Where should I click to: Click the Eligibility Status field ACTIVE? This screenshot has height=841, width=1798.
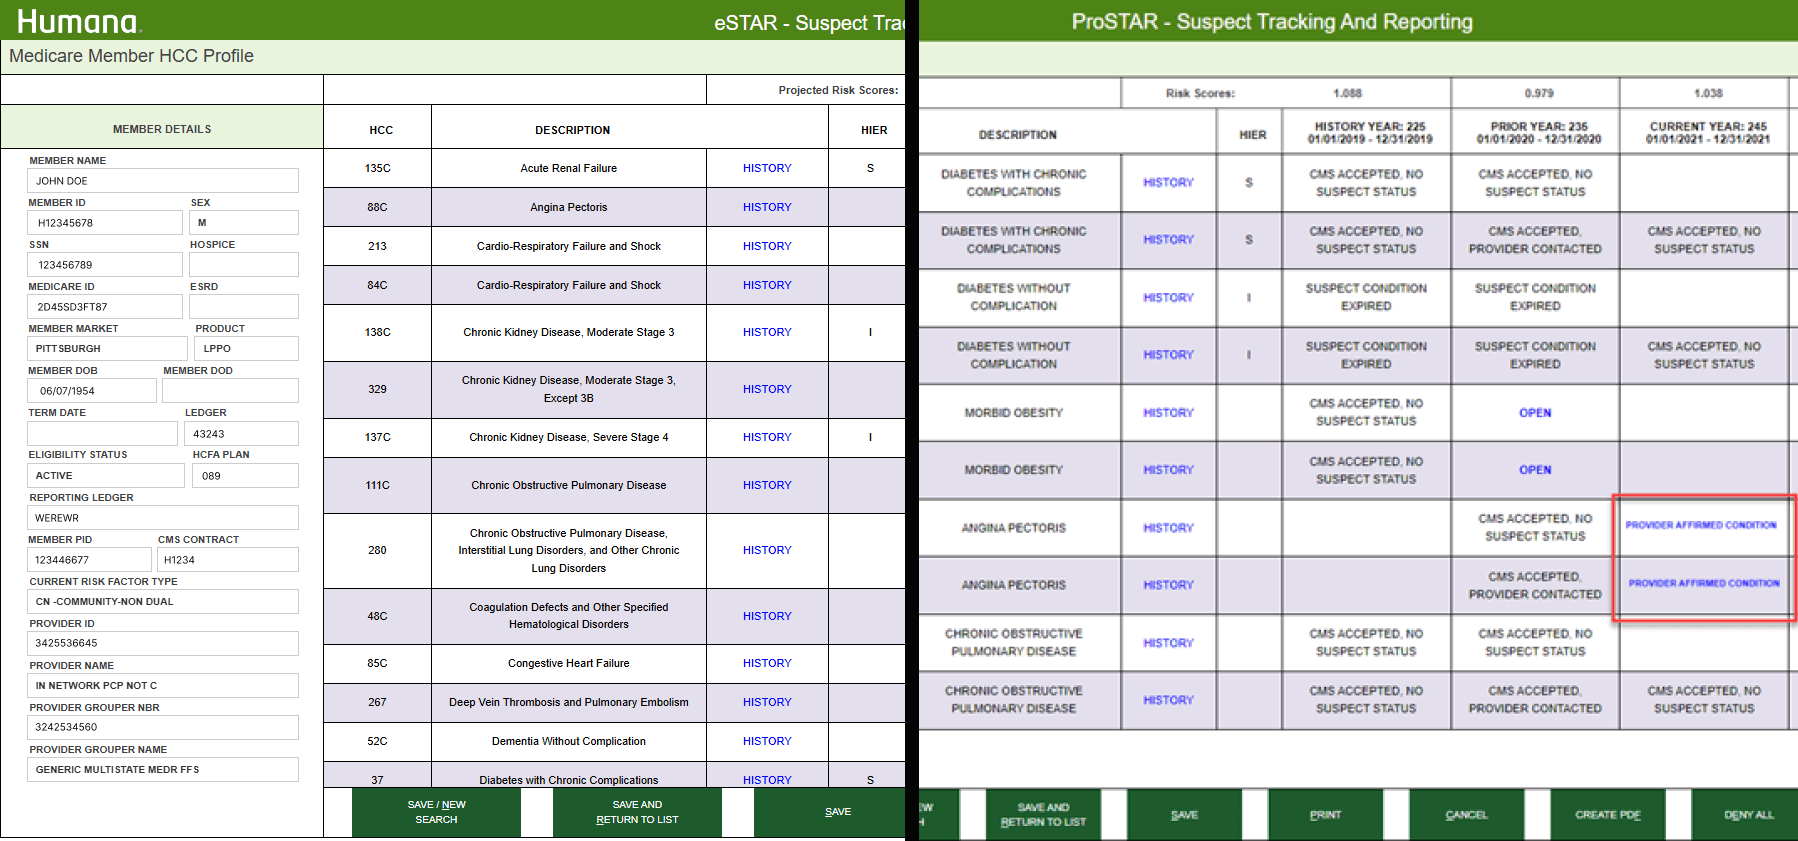click(x=106, y=476)
